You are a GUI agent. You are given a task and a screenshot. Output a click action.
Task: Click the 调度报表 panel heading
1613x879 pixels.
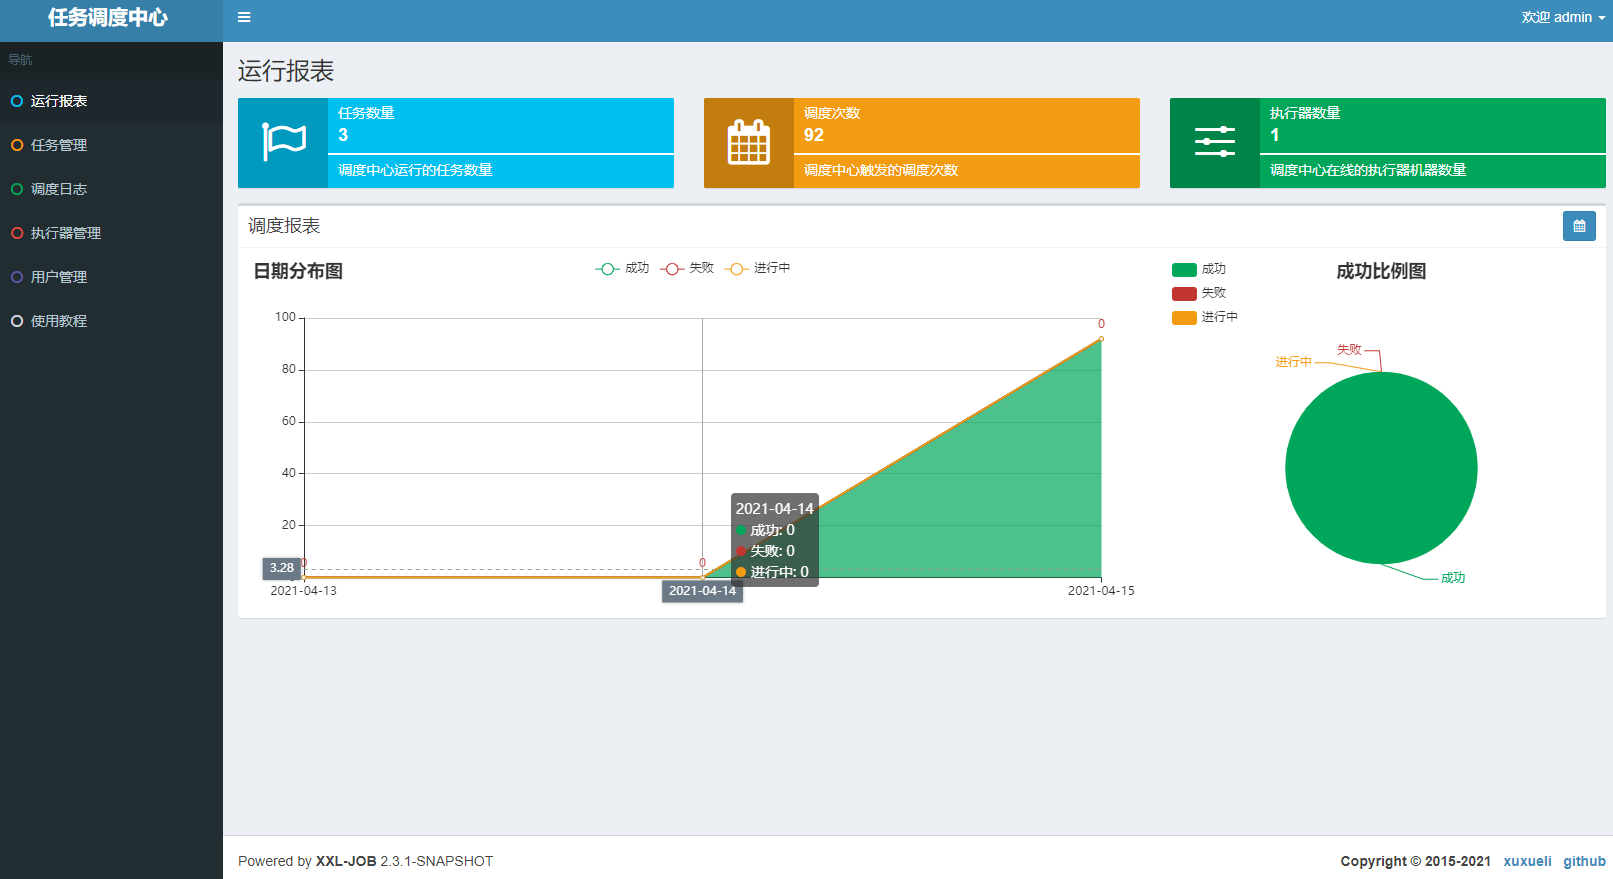(x=284, y=226)
